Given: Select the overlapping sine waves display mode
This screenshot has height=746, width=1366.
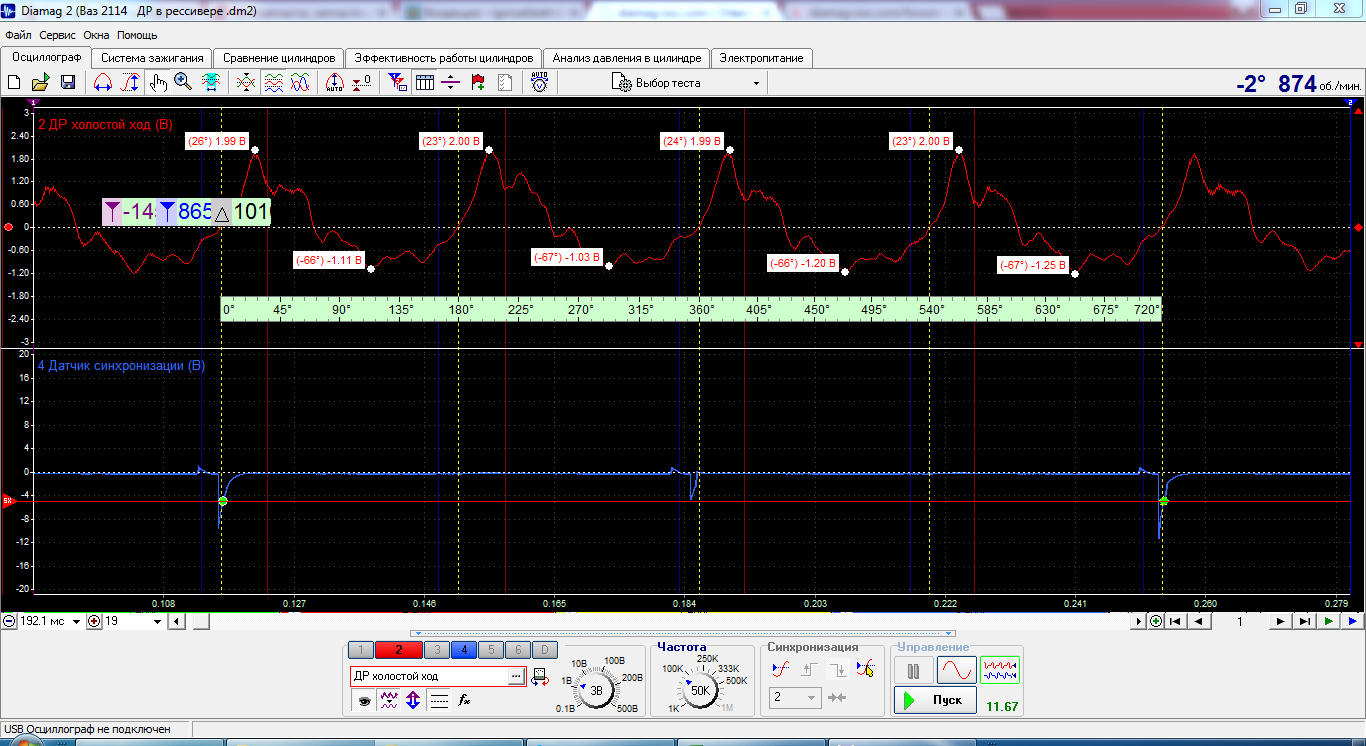Looking at the screenshot, I should [x=299, y=82].
